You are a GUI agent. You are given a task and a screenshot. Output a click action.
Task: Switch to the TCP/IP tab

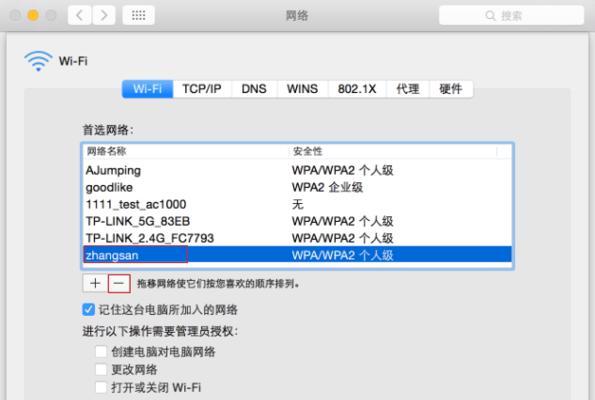tap(202, 89)
